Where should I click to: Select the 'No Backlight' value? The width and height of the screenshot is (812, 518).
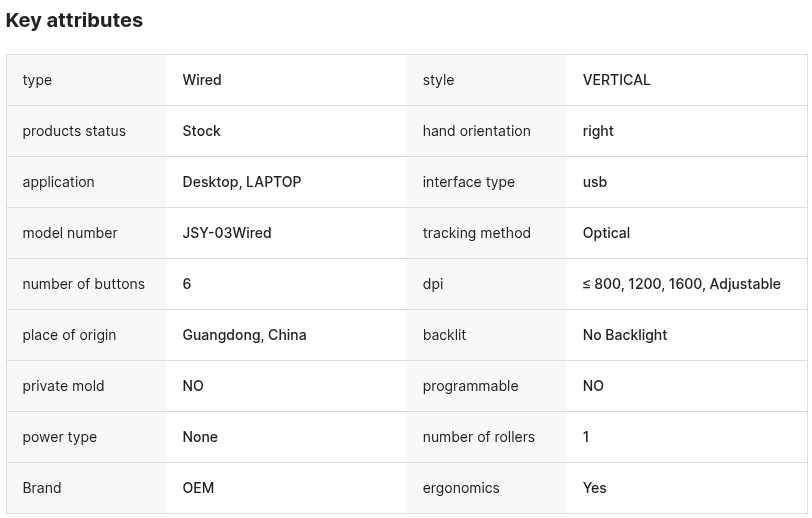(x=625, y=335)
